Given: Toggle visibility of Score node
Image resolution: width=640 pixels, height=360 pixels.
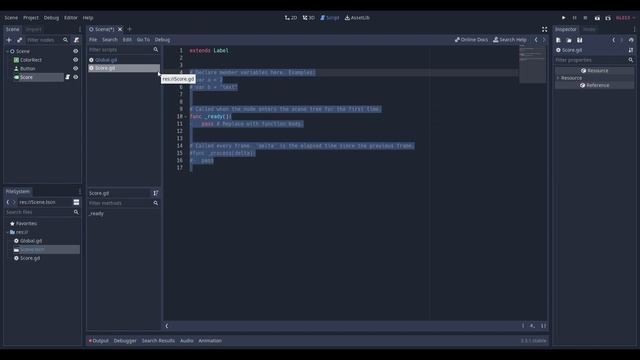Looking at the screenshot, I should (76, 77).
